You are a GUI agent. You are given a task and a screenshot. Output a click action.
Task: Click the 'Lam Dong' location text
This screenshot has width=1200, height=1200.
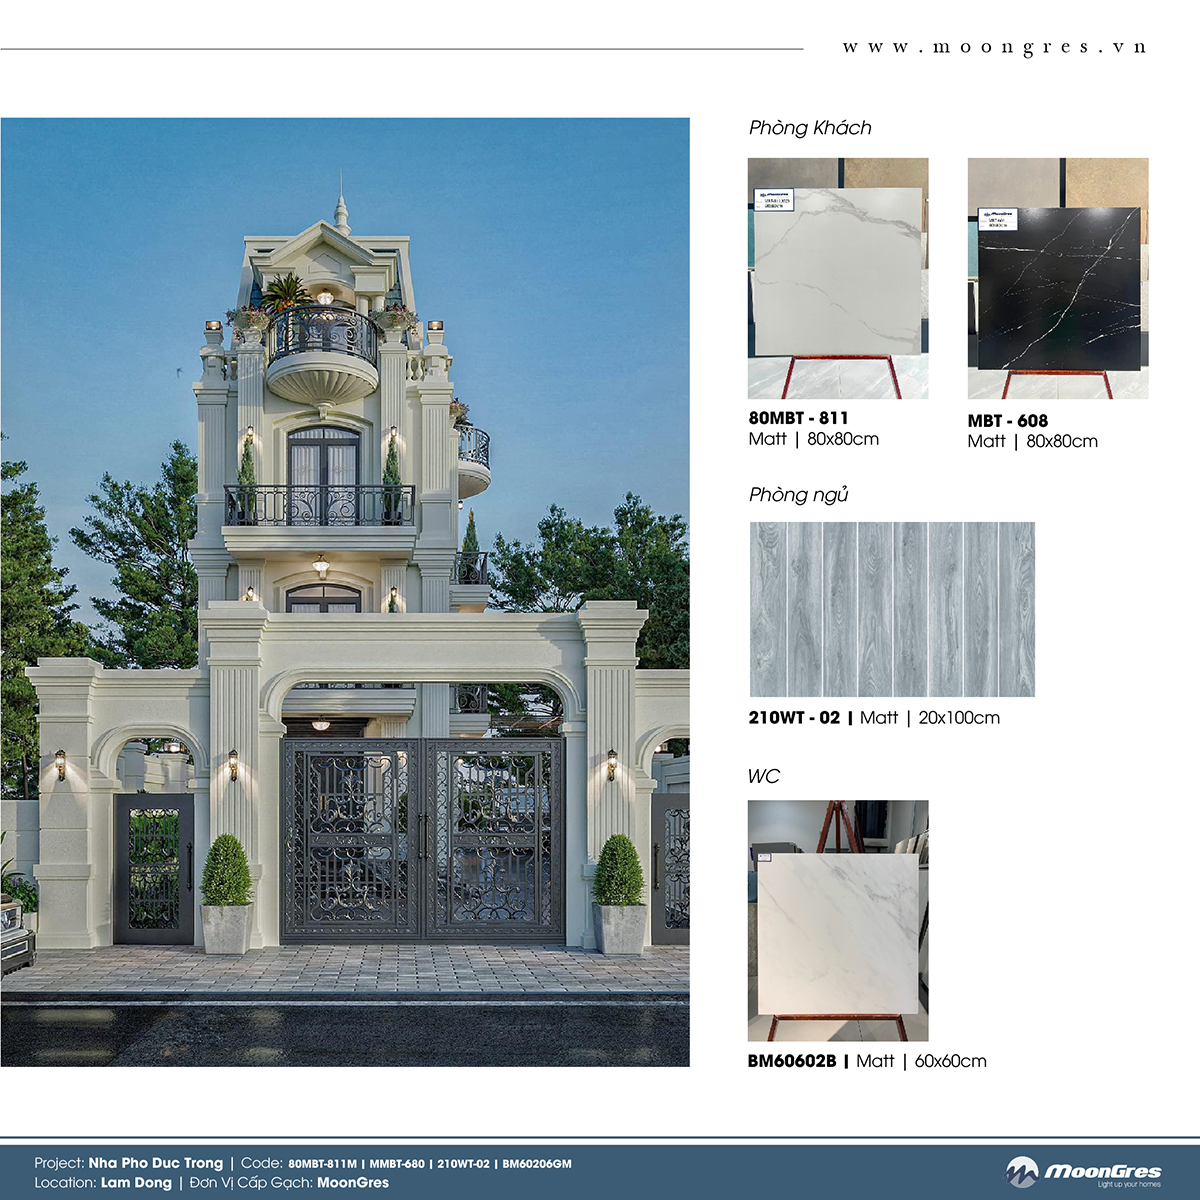(x=136, y=1182)
